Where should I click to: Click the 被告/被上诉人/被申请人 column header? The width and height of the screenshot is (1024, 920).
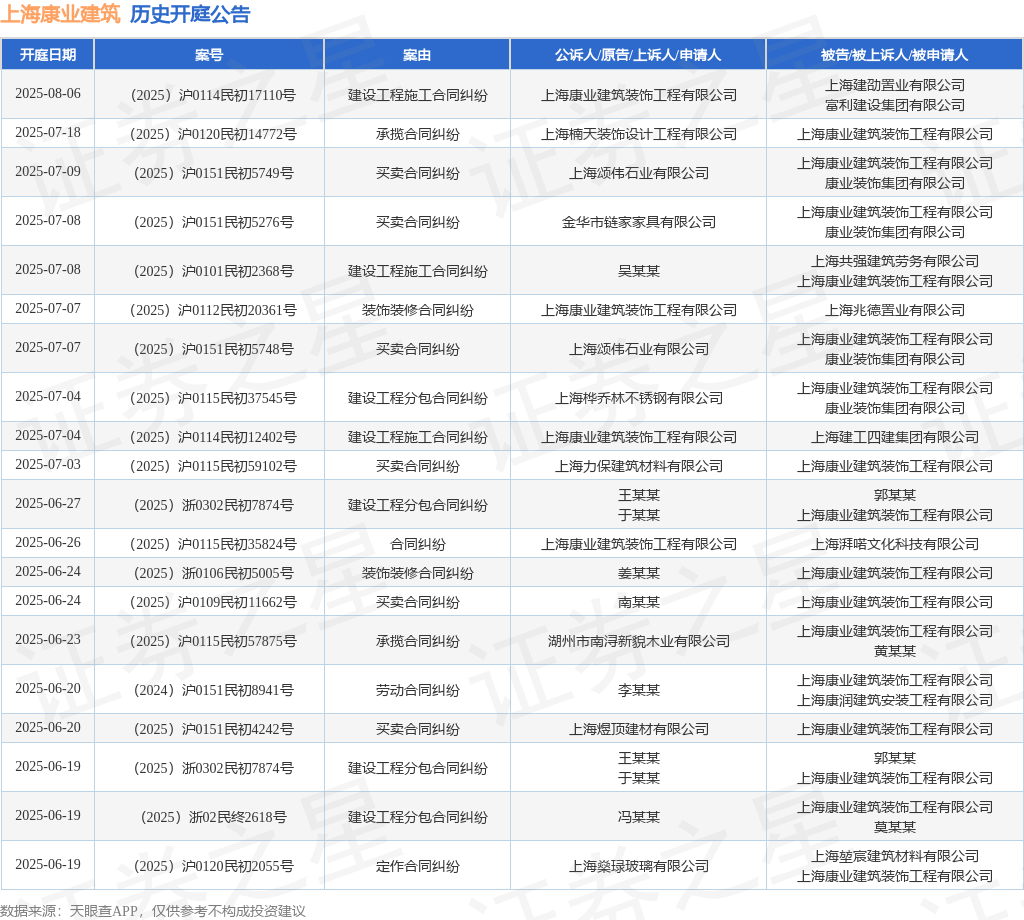(894, 55)
